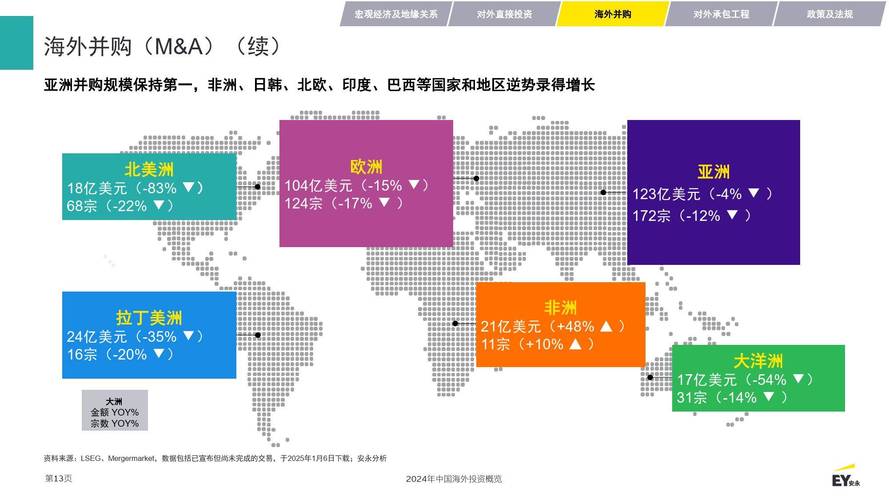
Task: Click the gray 大洲 legend box
Action: (x=114, y=411)
